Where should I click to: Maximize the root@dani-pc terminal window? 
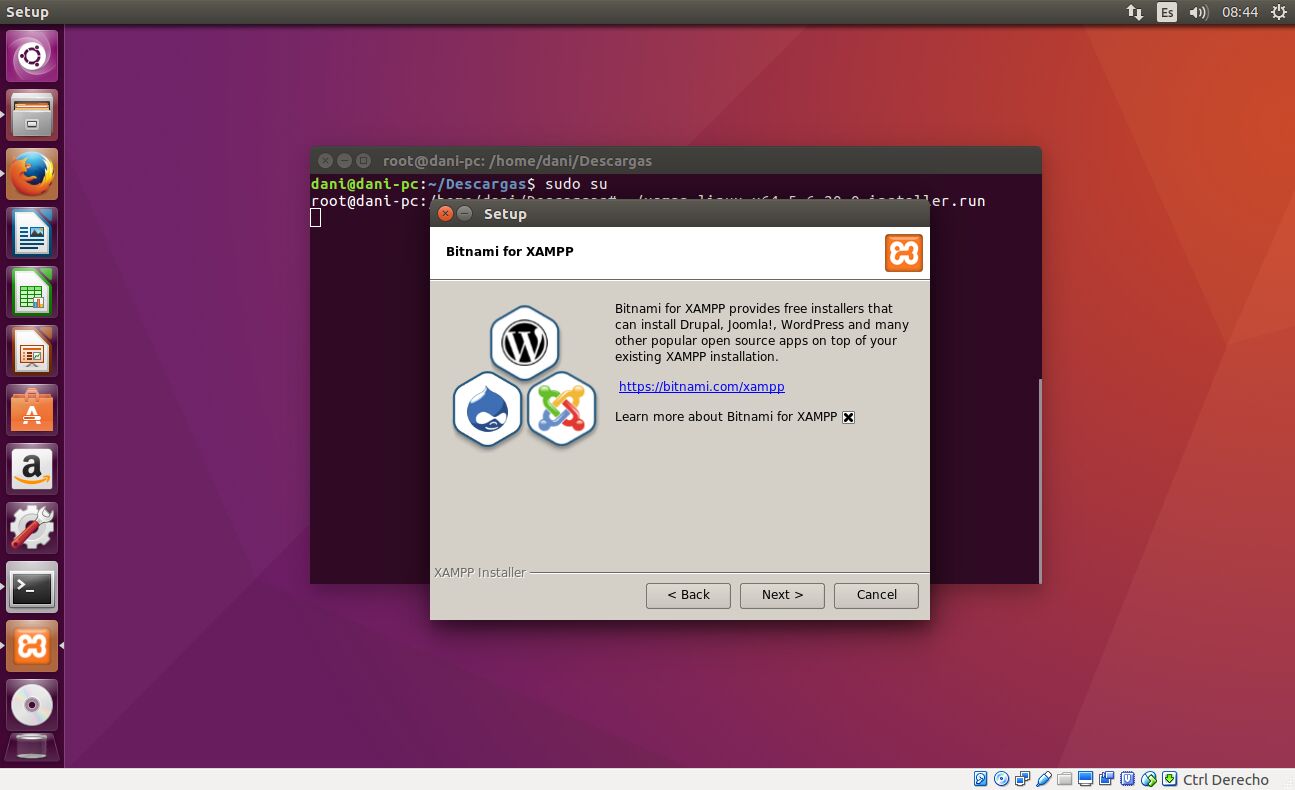click(363, 160)
